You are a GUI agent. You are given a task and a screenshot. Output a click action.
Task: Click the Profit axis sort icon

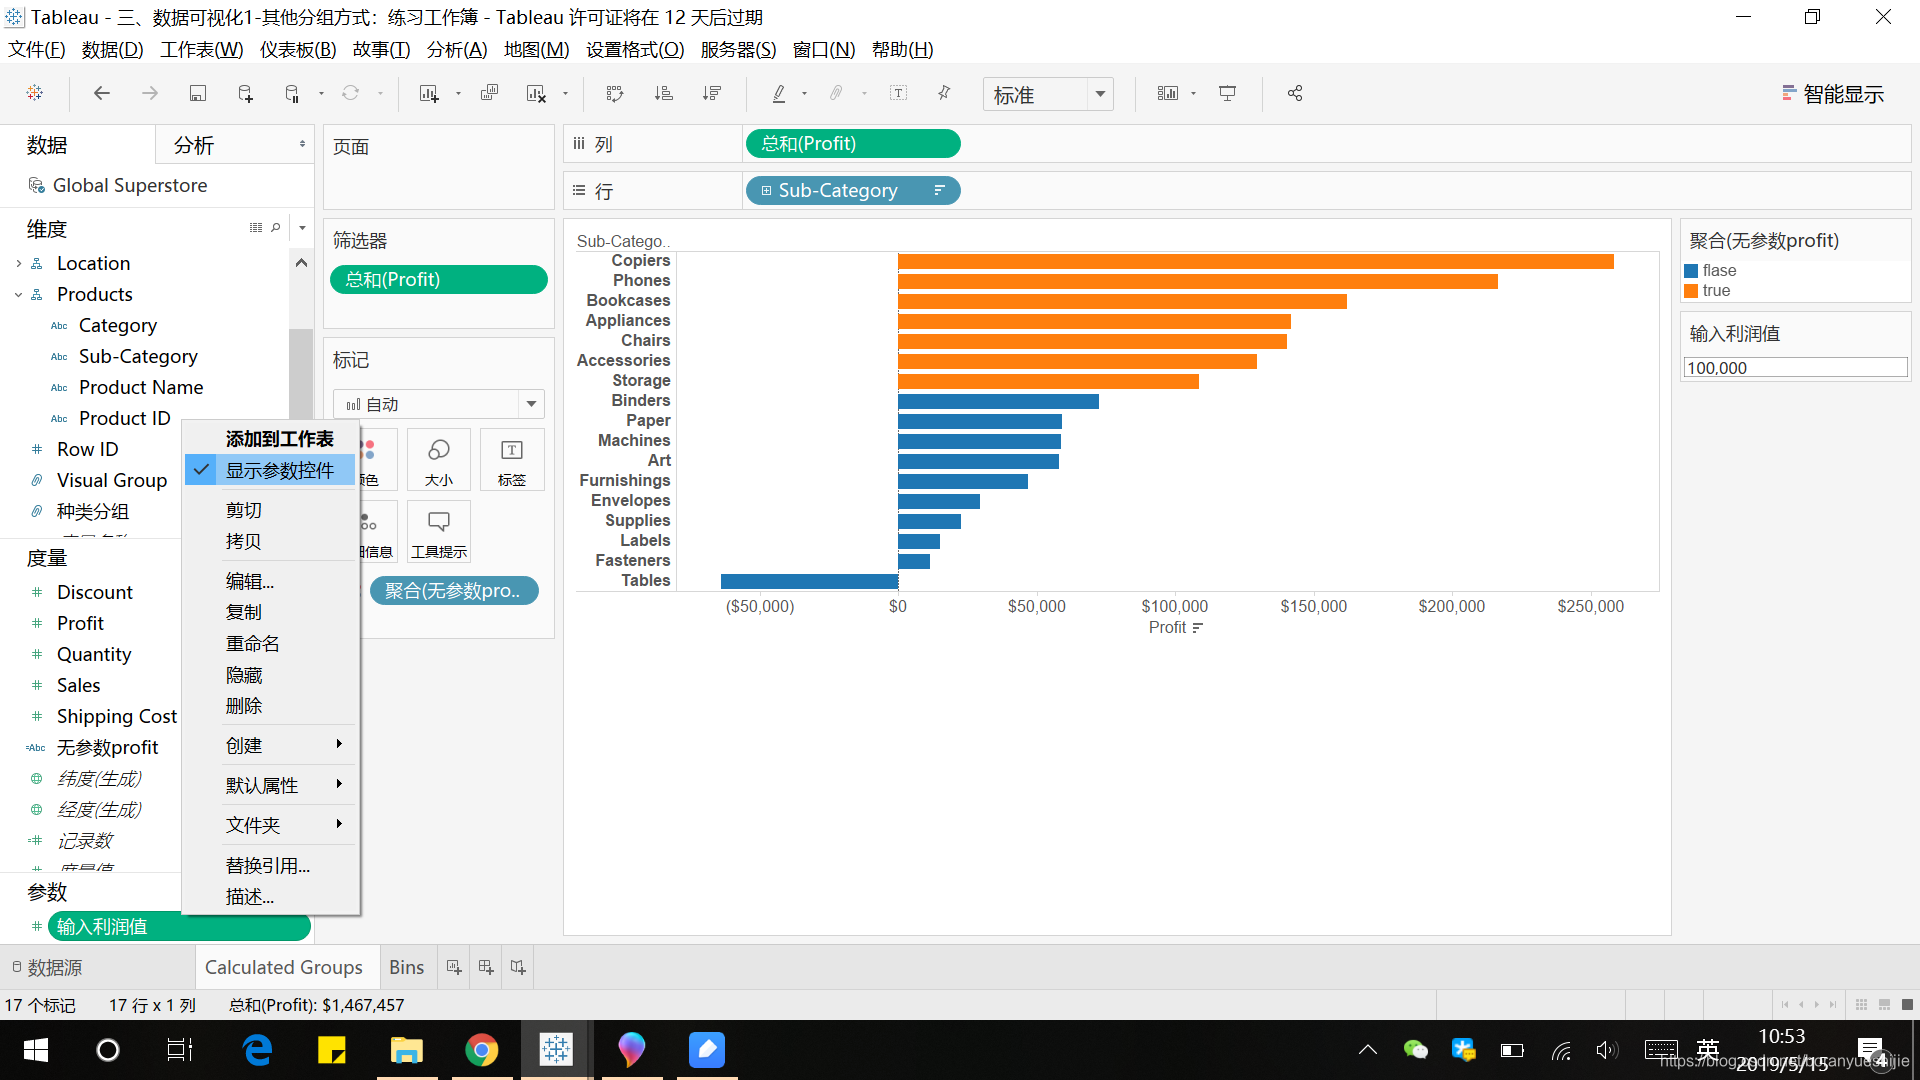1196,628
